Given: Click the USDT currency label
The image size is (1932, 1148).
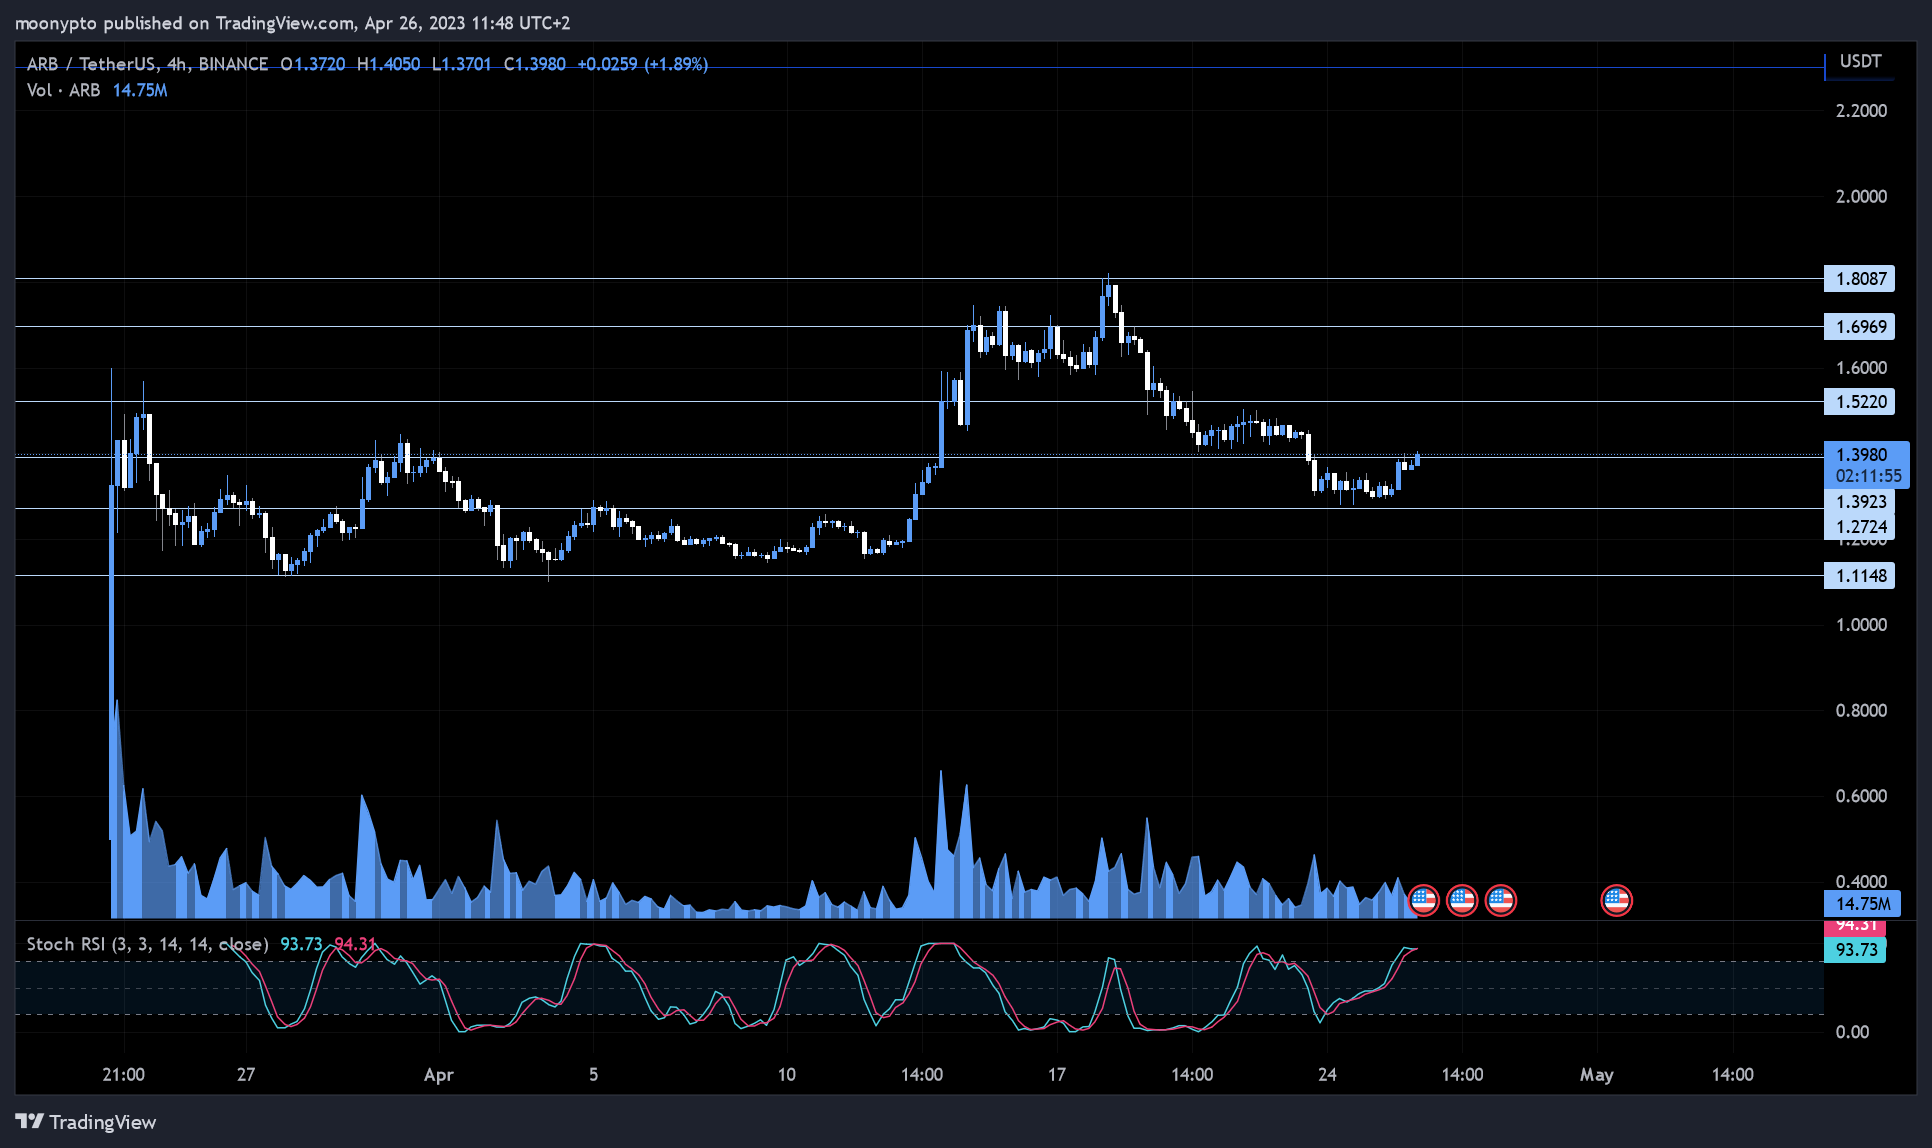Looking at the screenshot, I should 1860,61.
